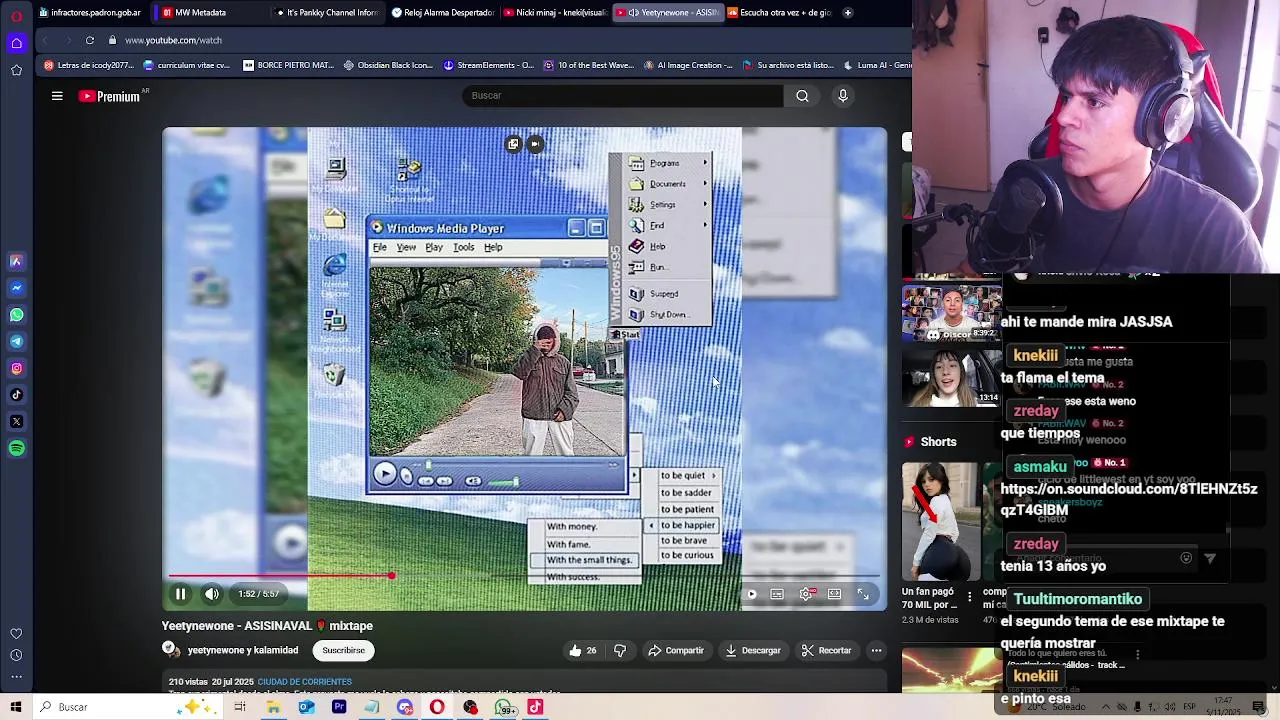
Task: Toggle autoplay switch in player
Action: coord(751,594)
